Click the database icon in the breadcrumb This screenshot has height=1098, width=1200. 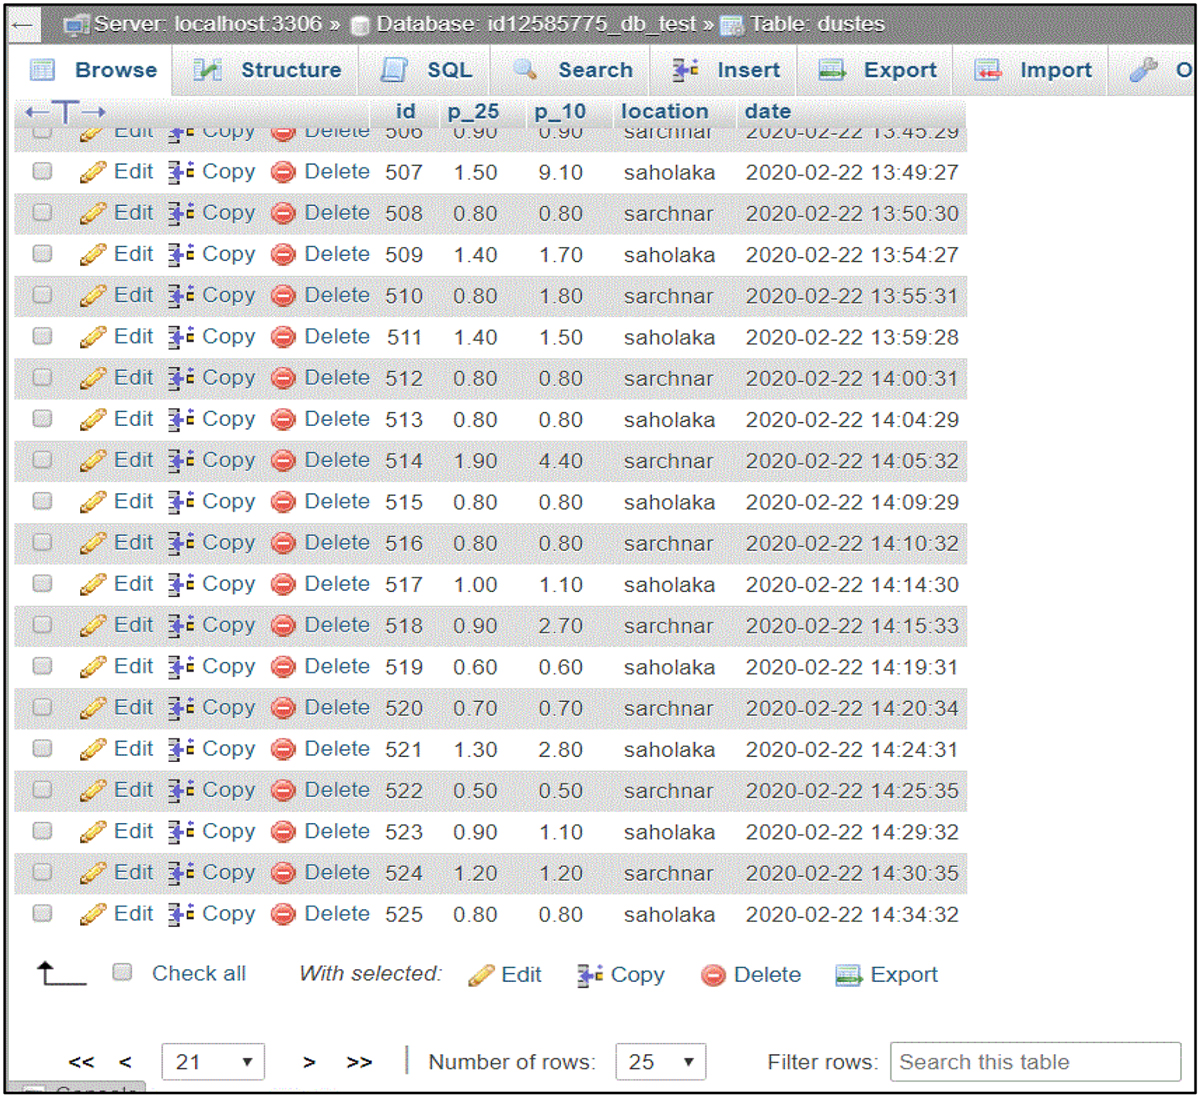tap(362, 26)
